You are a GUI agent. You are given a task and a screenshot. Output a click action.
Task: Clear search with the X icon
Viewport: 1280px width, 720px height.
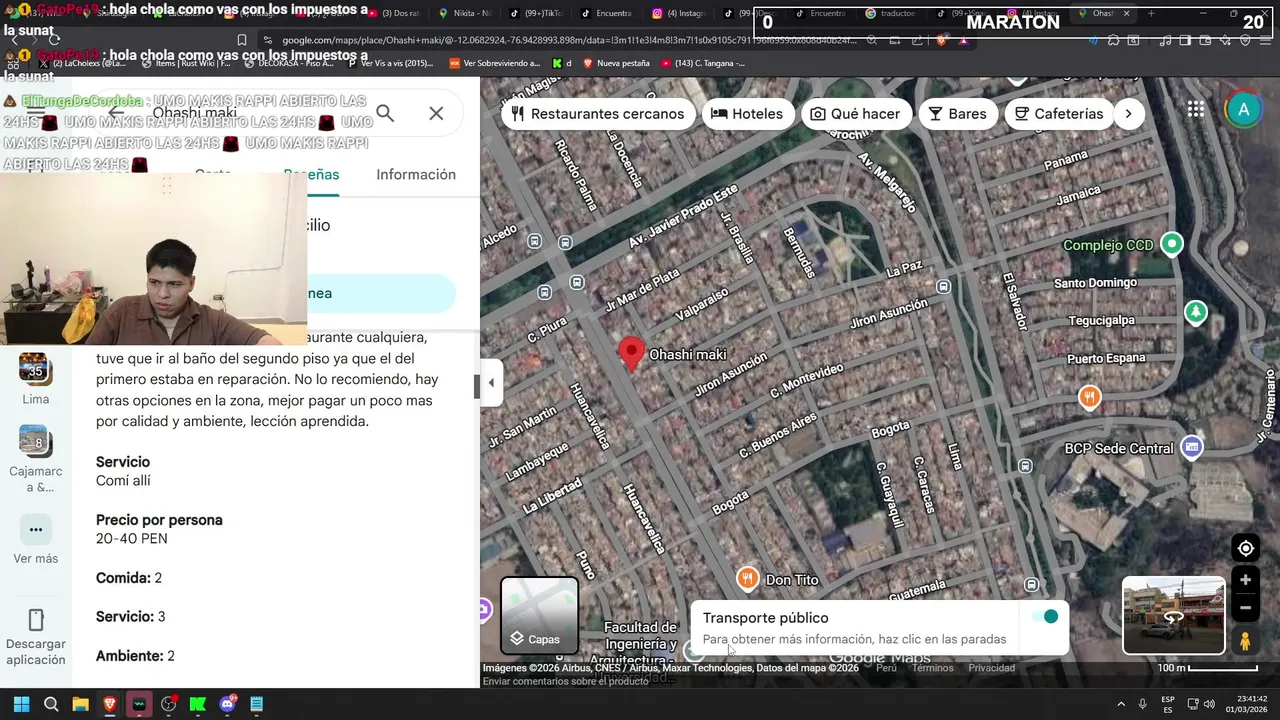(x=436, y=113)
